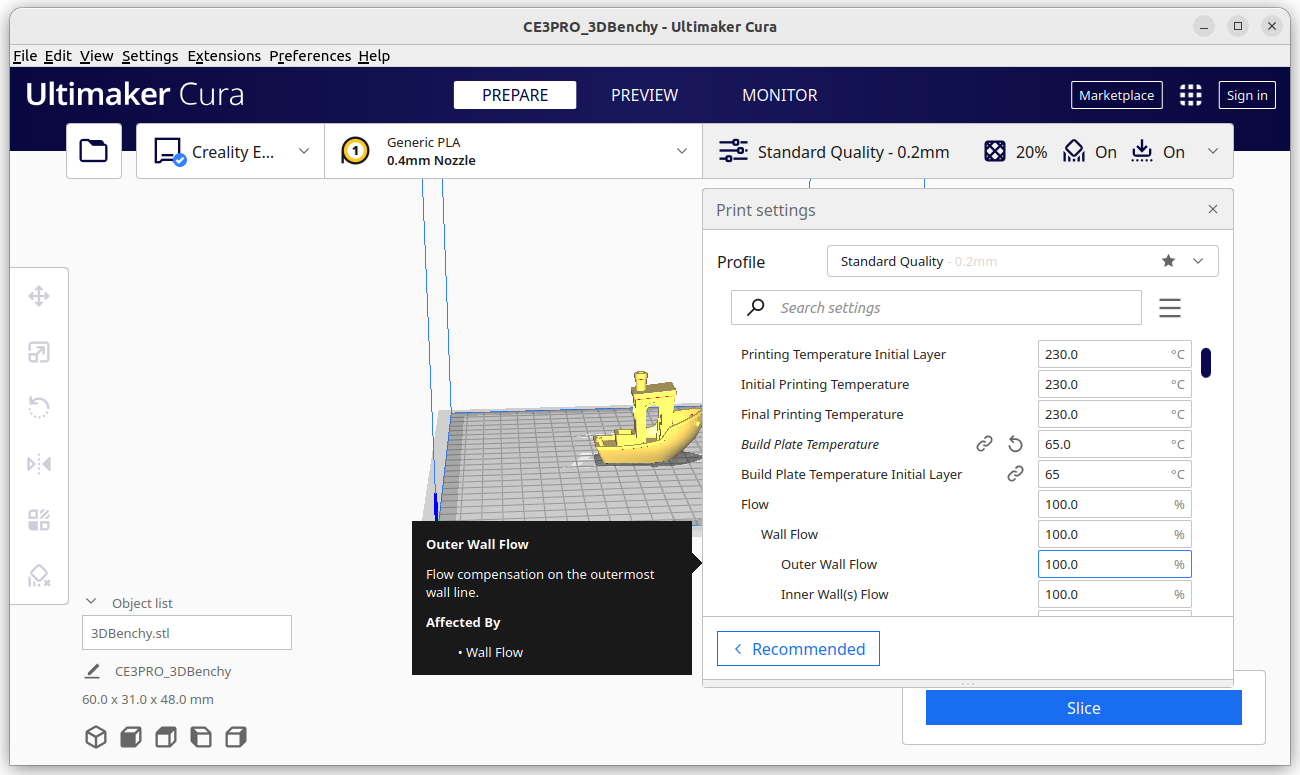The image size is (1300, 775).
Task: Switch back to Recommended settings
Action: (798, 649)
